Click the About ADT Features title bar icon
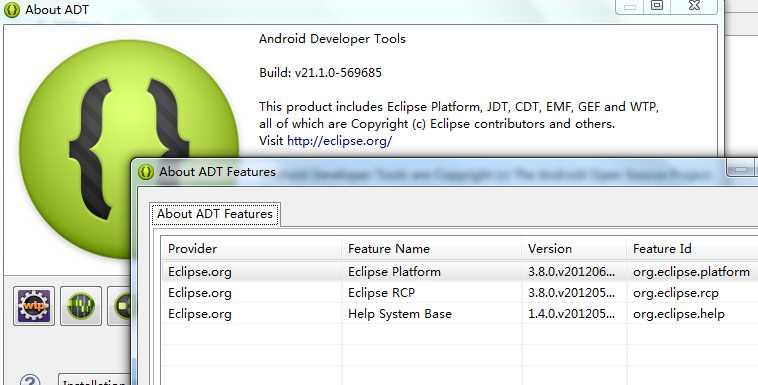Viewport: 758px width, 385px height. 146,172
